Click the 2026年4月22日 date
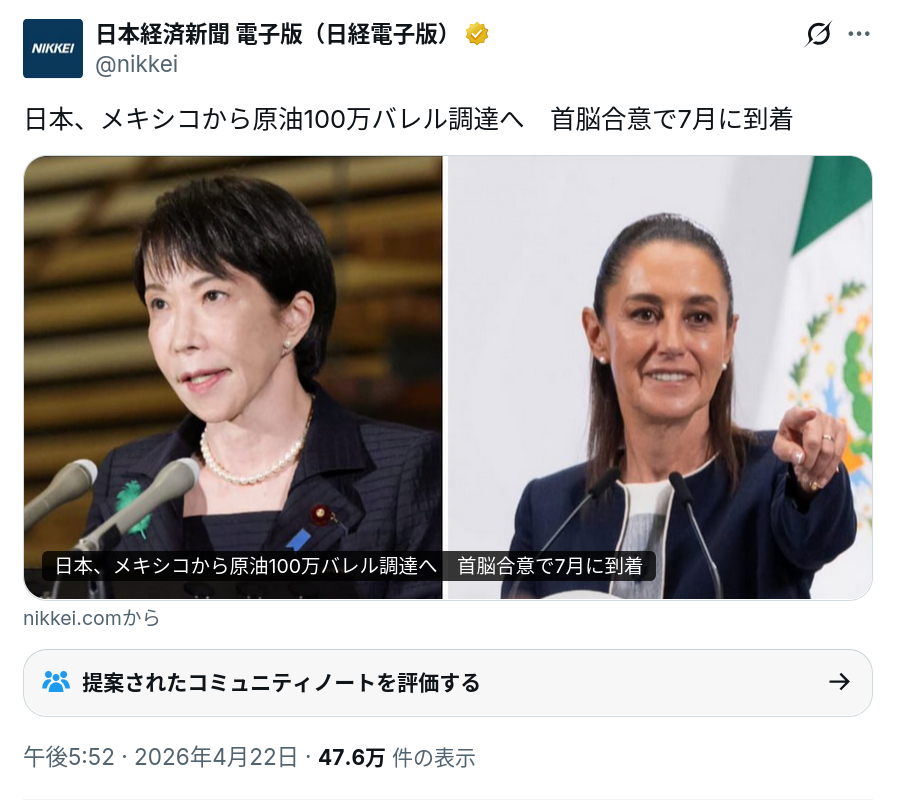The height and width of the screenshot is (801, 897). 216,757
